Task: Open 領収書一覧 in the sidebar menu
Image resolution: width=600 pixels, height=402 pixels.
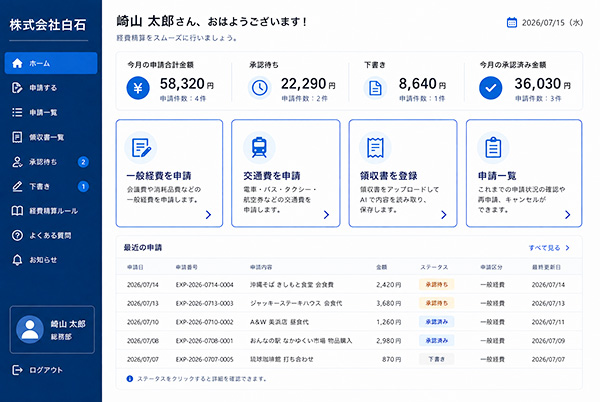Action: pyautogui.click(x=51, y=137)
